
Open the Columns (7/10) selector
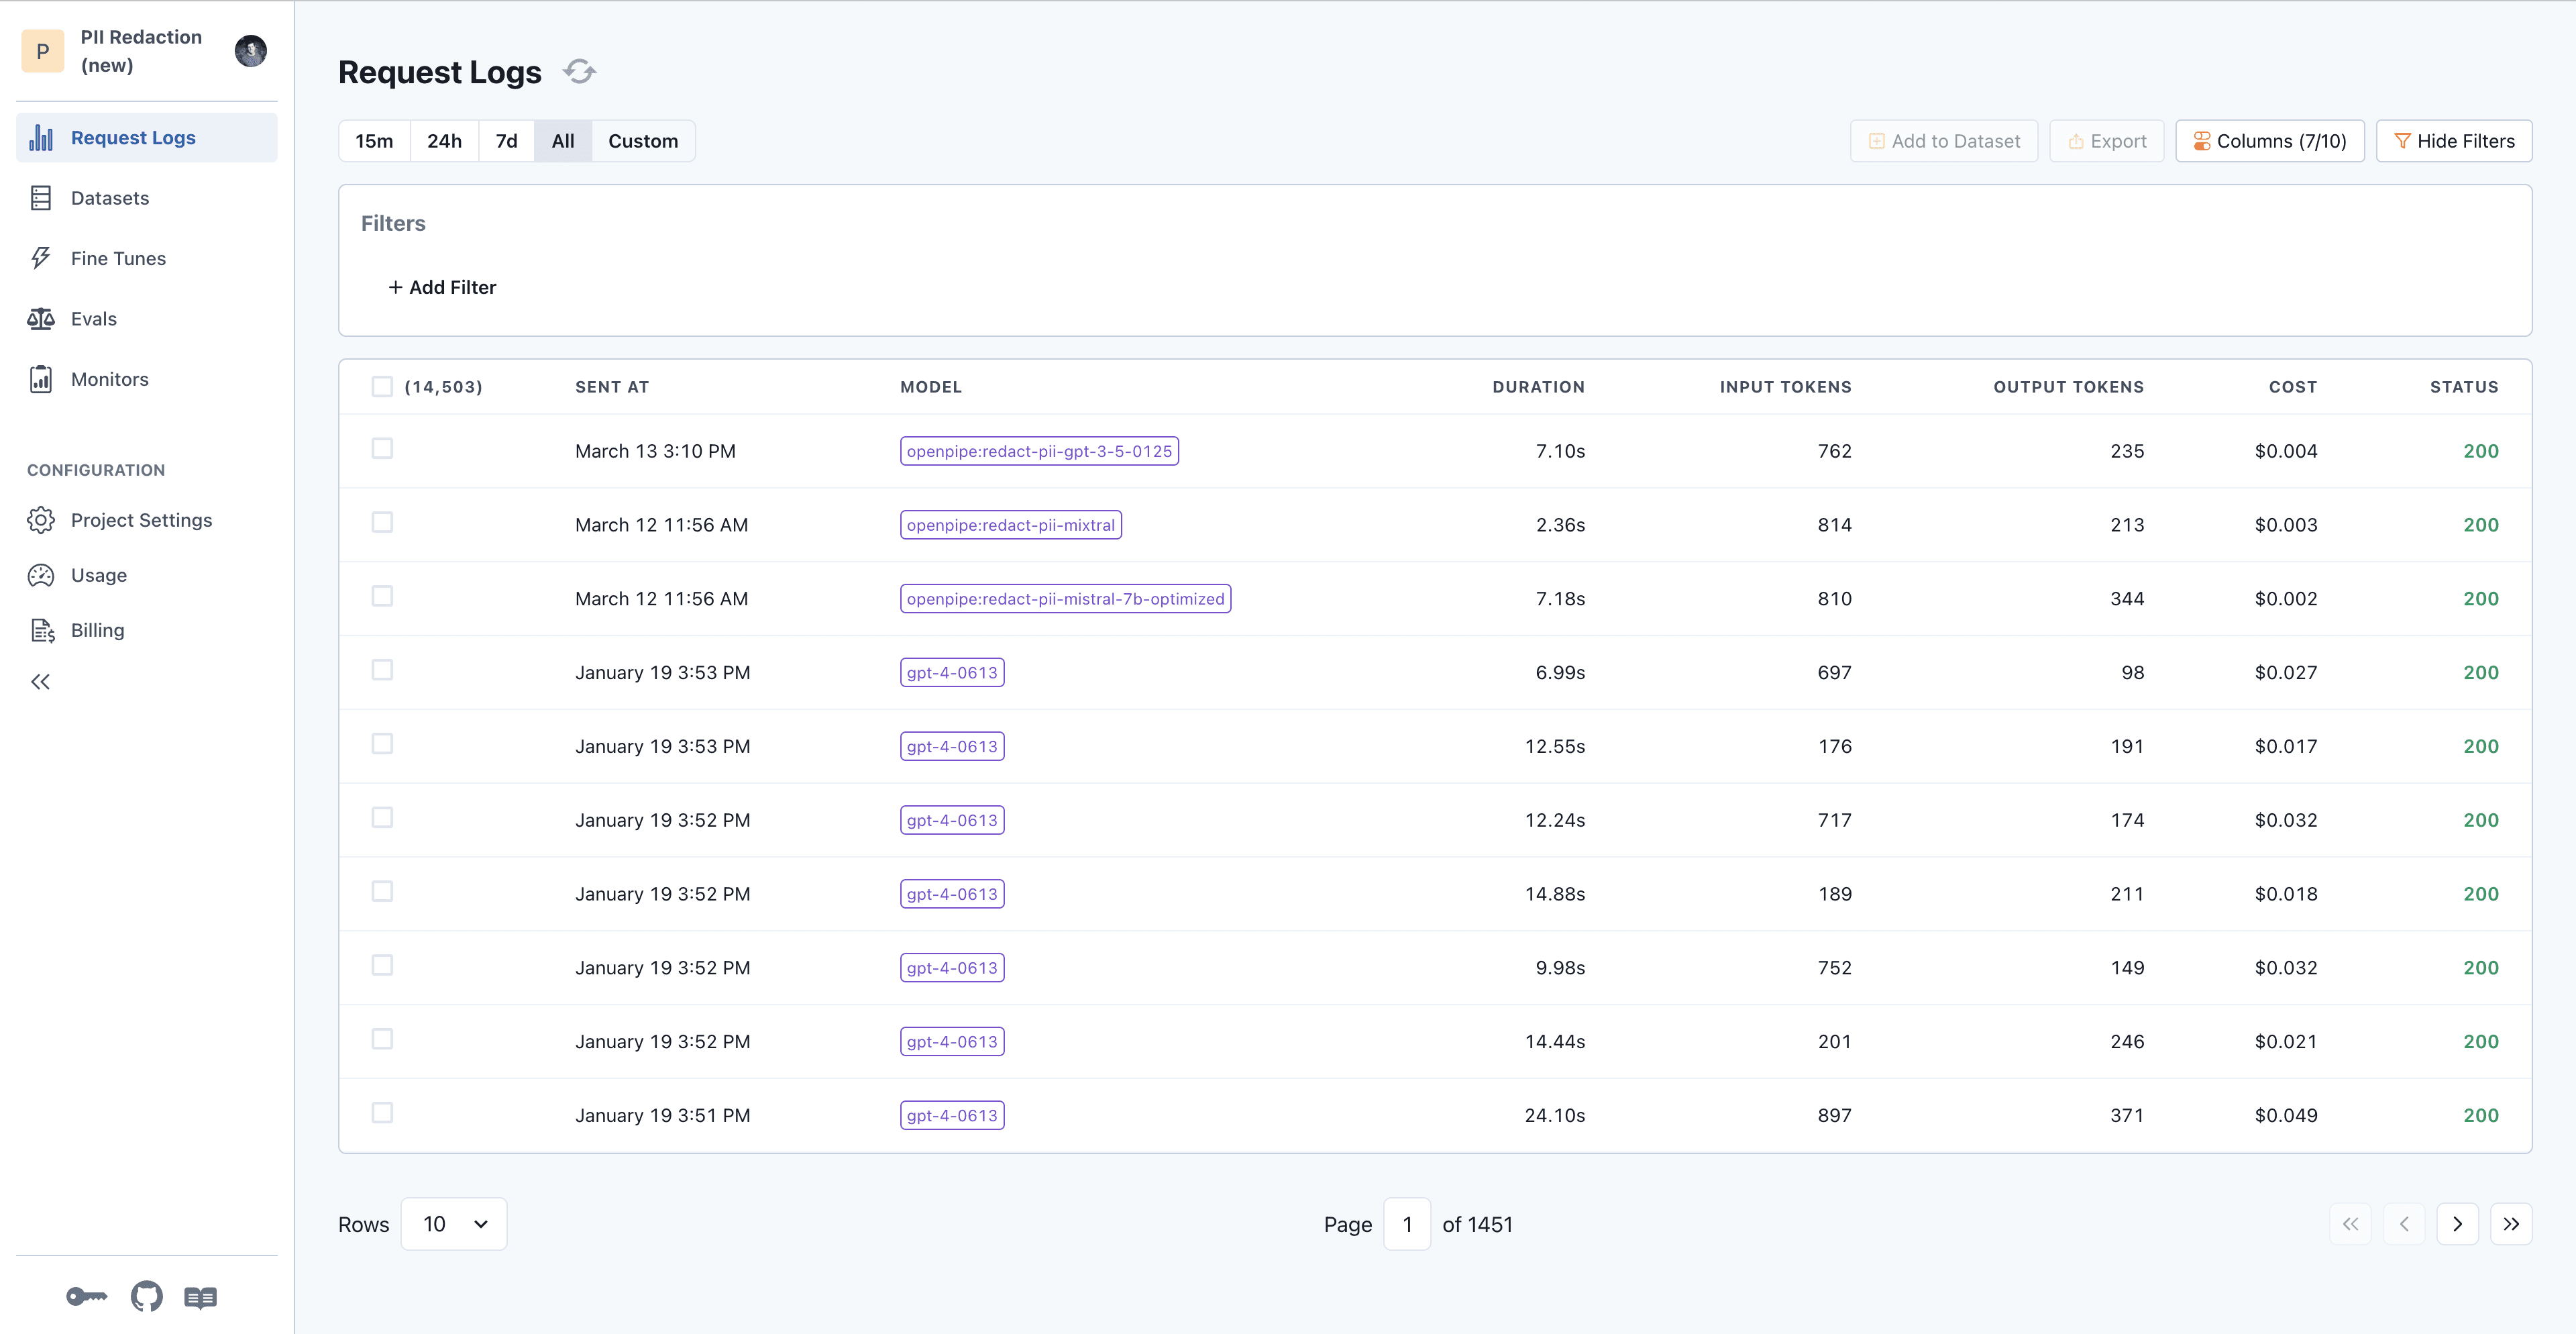tap(2270, 140)
